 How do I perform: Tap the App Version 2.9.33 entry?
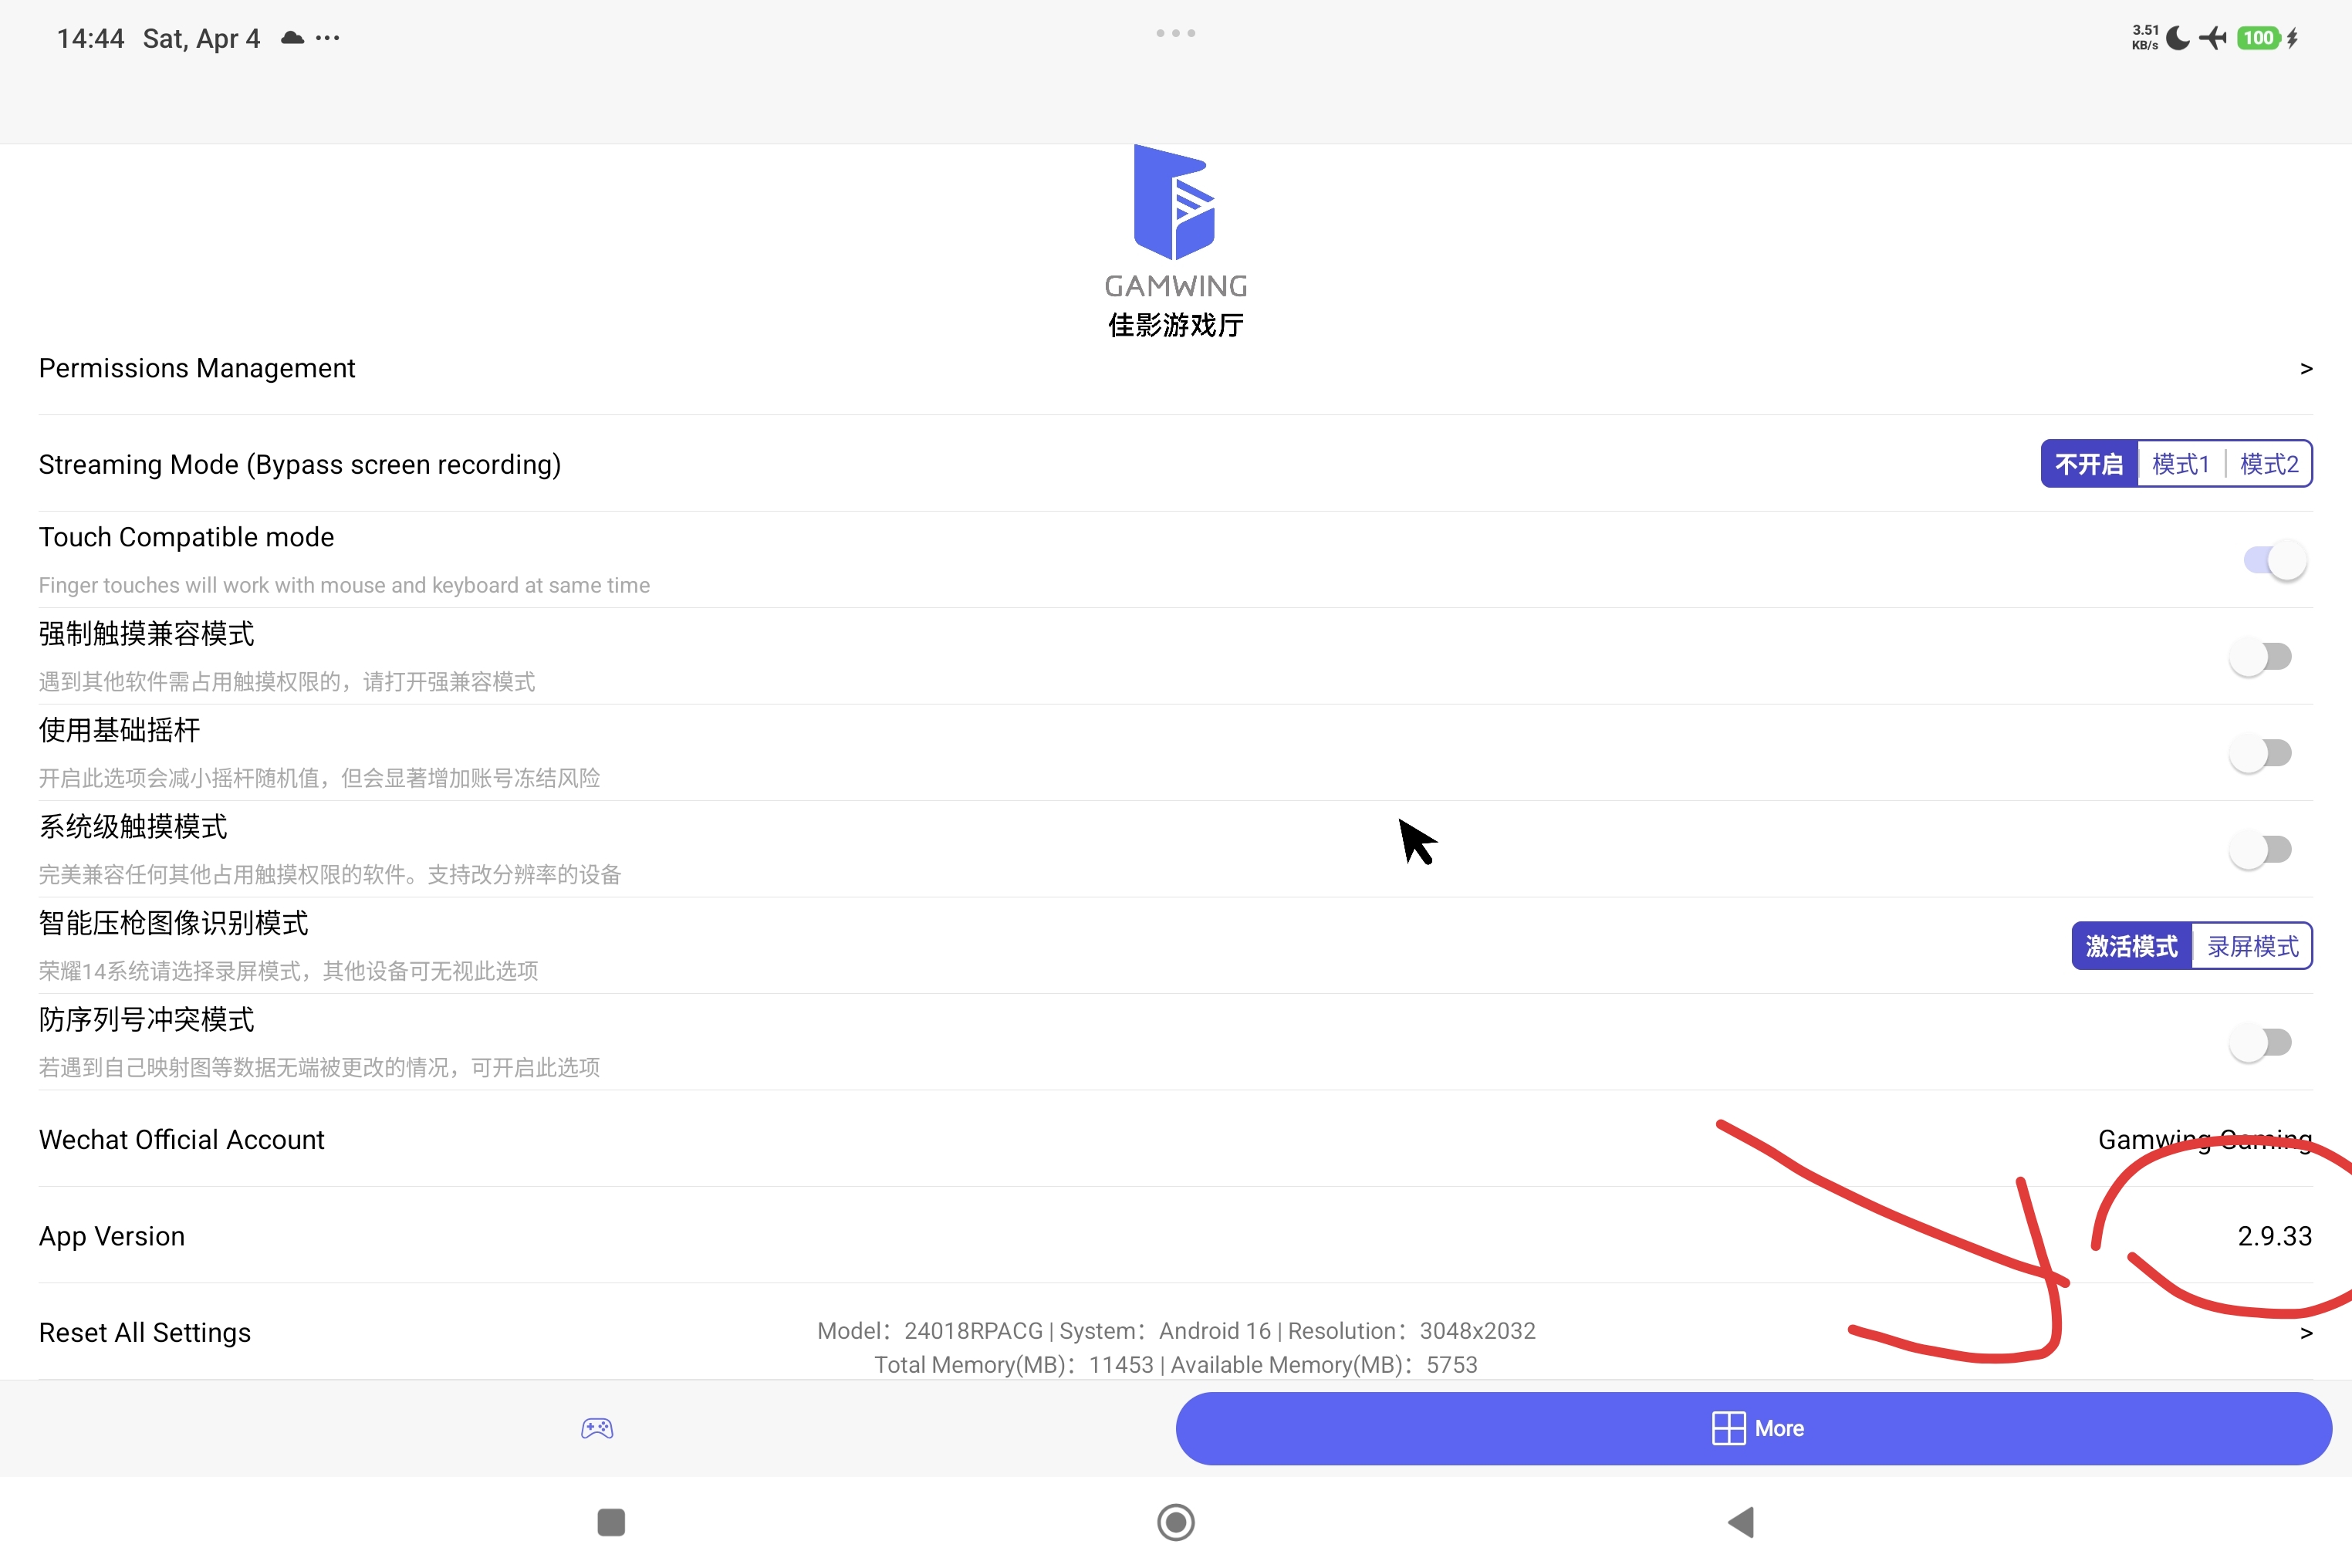(x=2273, y=1236)
